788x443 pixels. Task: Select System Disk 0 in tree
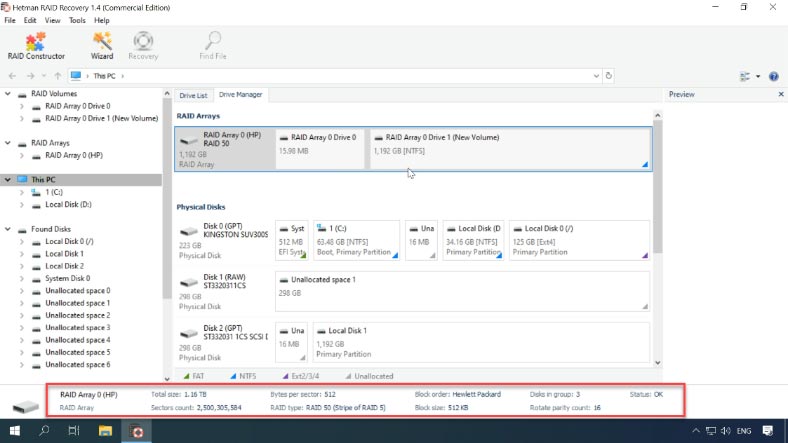(x=67, y=278)
